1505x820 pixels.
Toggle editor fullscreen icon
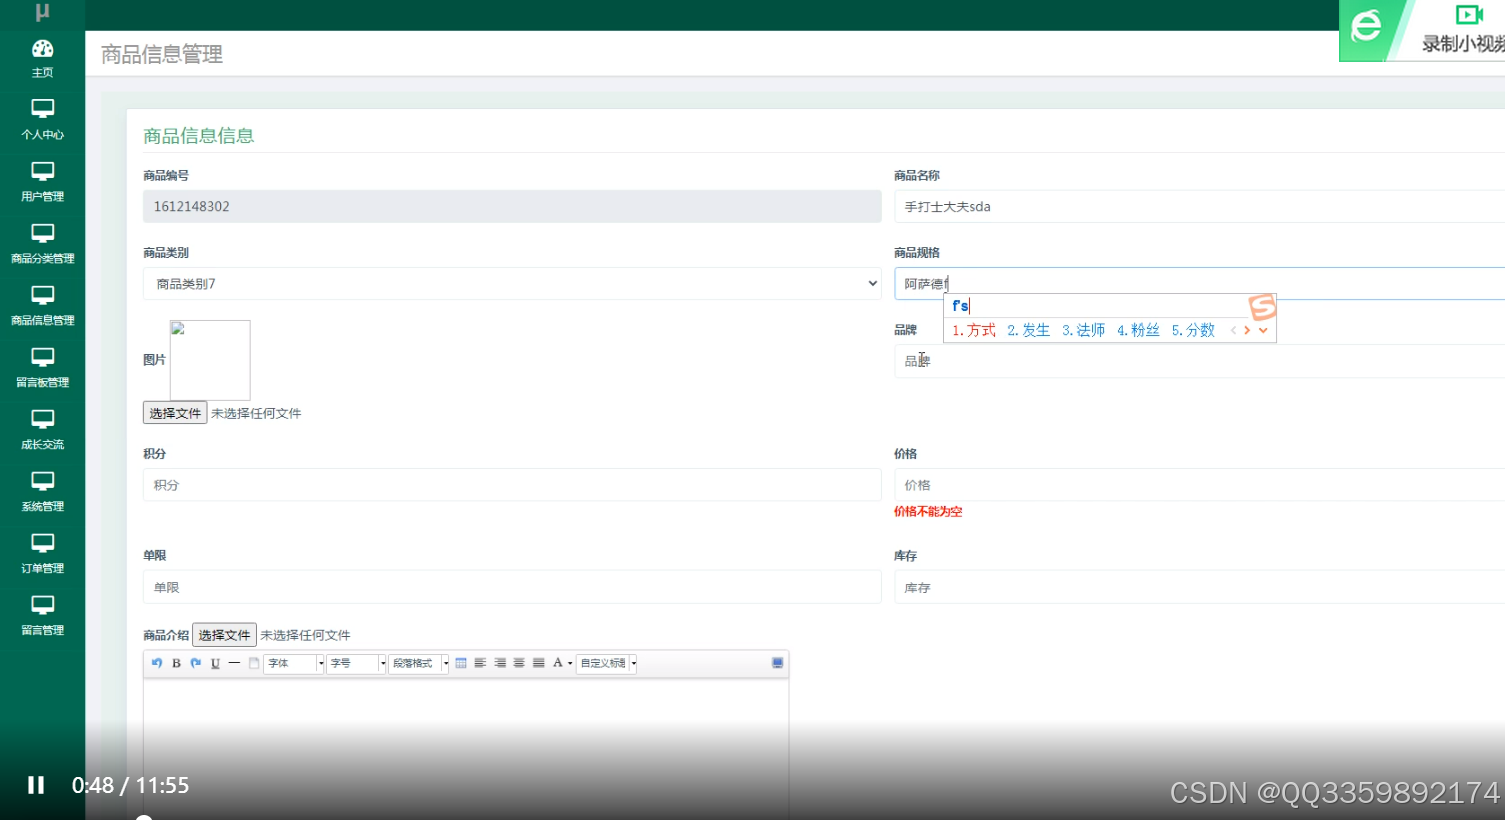click(x=778, y=663)
